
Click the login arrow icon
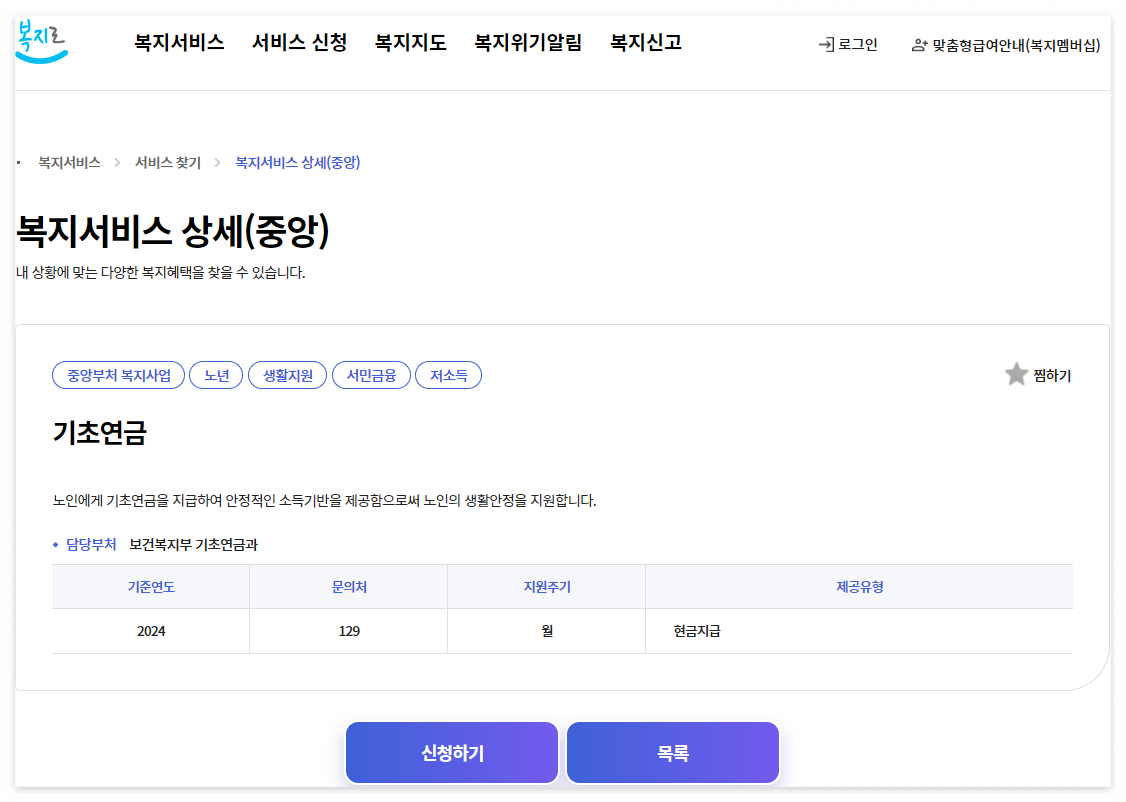tap(826, 45)
